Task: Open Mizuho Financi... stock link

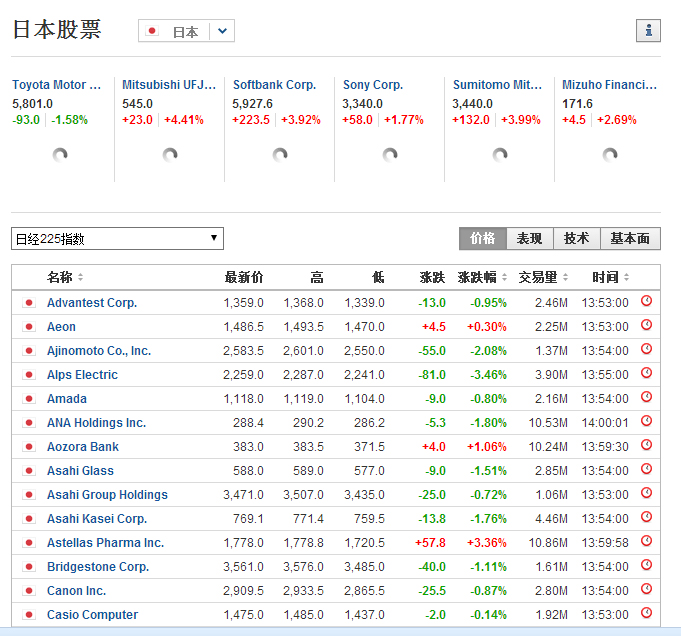Action: coord(609,85)
